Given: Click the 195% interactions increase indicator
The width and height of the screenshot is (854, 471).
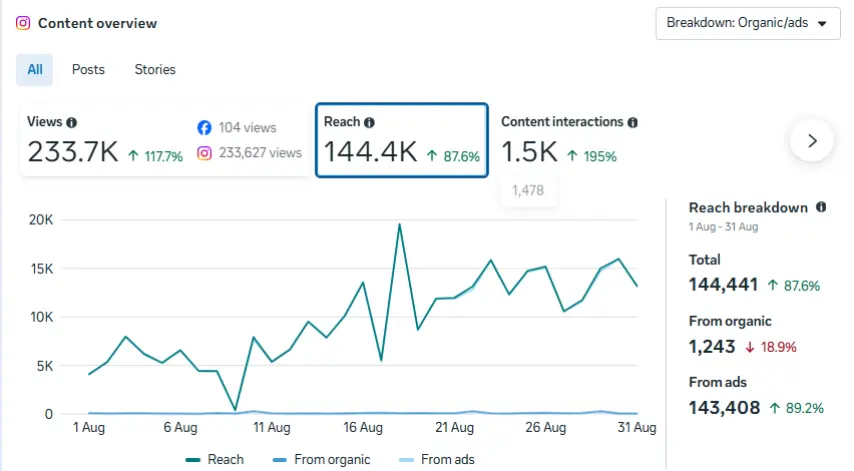Looking at the screenshot, I should pyautogui.click(x=591, y=157).
